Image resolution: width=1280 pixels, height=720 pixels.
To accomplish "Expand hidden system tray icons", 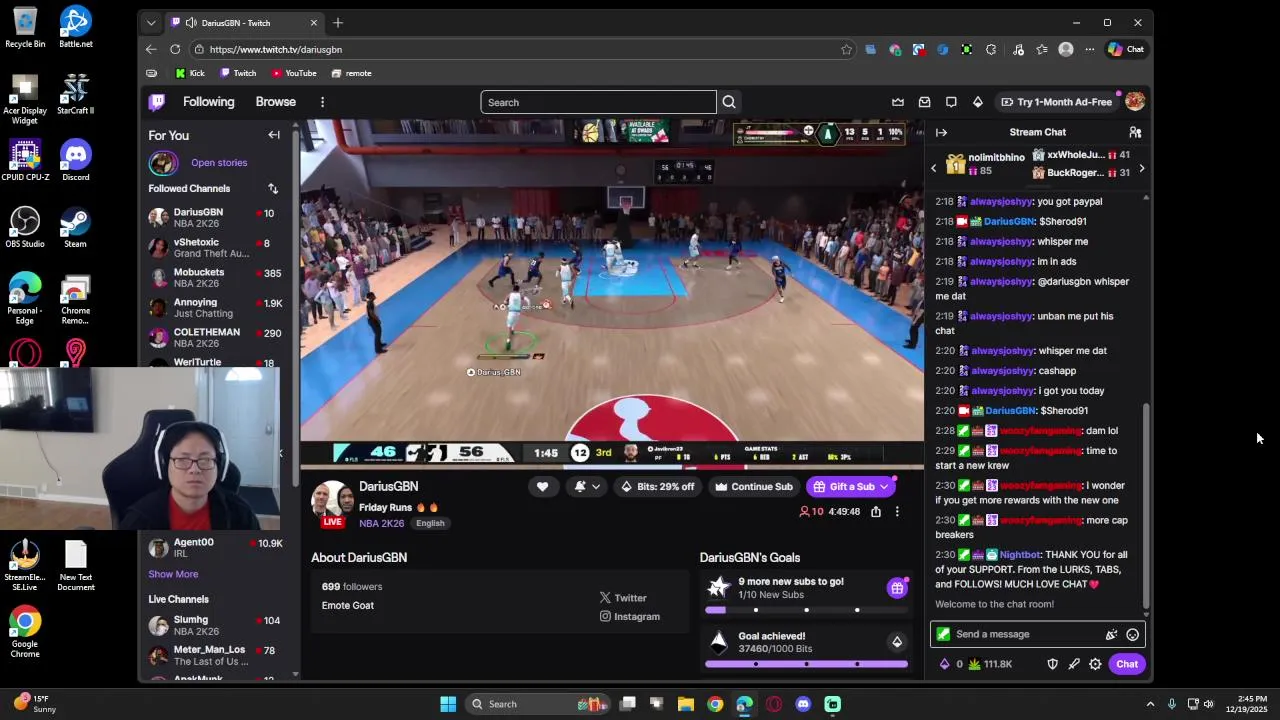I will click(x=1150, y=704).
